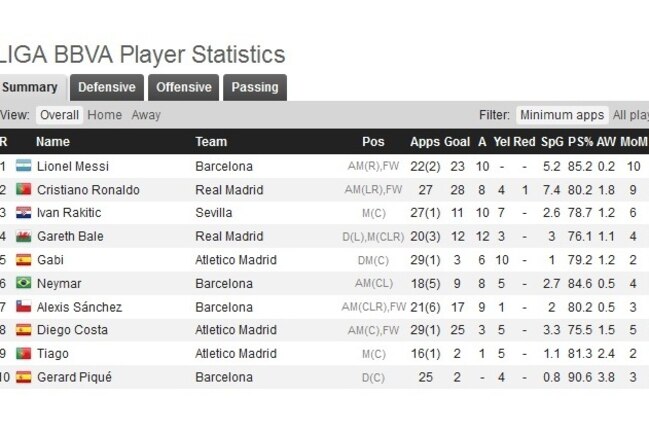
Task: Open Atletico Madrid team link for Diego Costa
Action: (236, 330)
